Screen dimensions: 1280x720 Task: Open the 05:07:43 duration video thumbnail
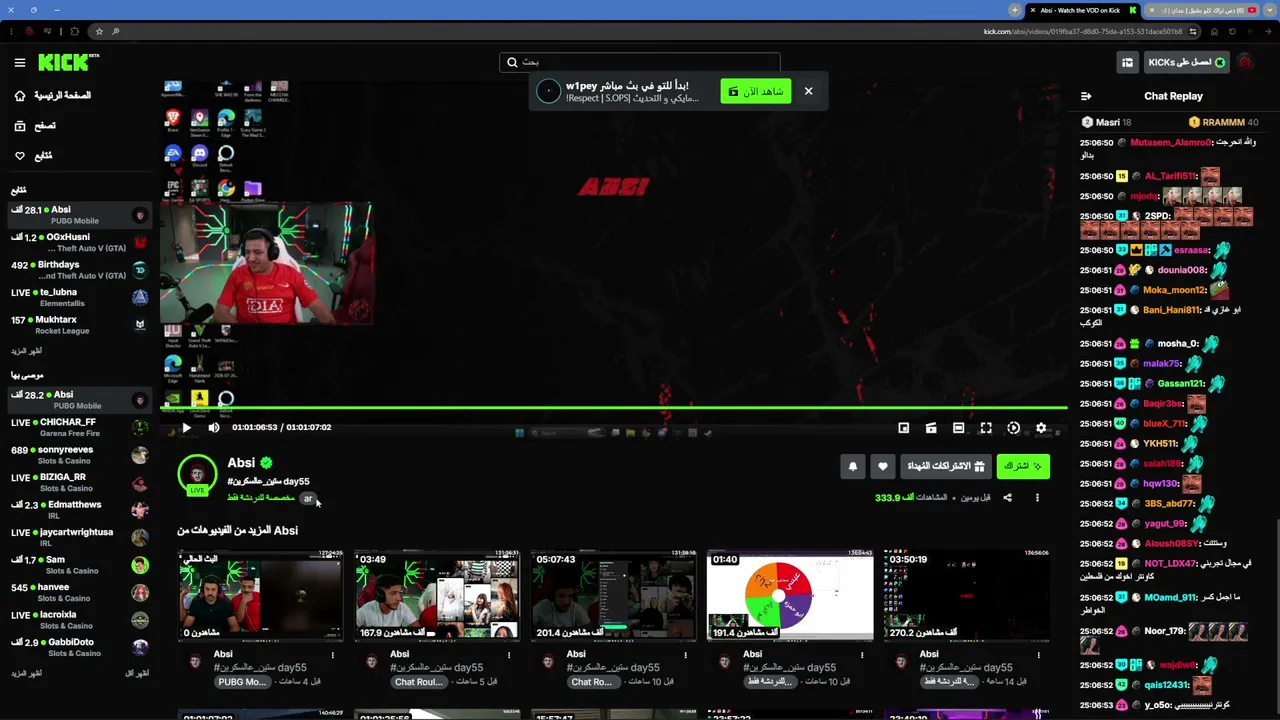pyautogui.click(x=614, y=595)
